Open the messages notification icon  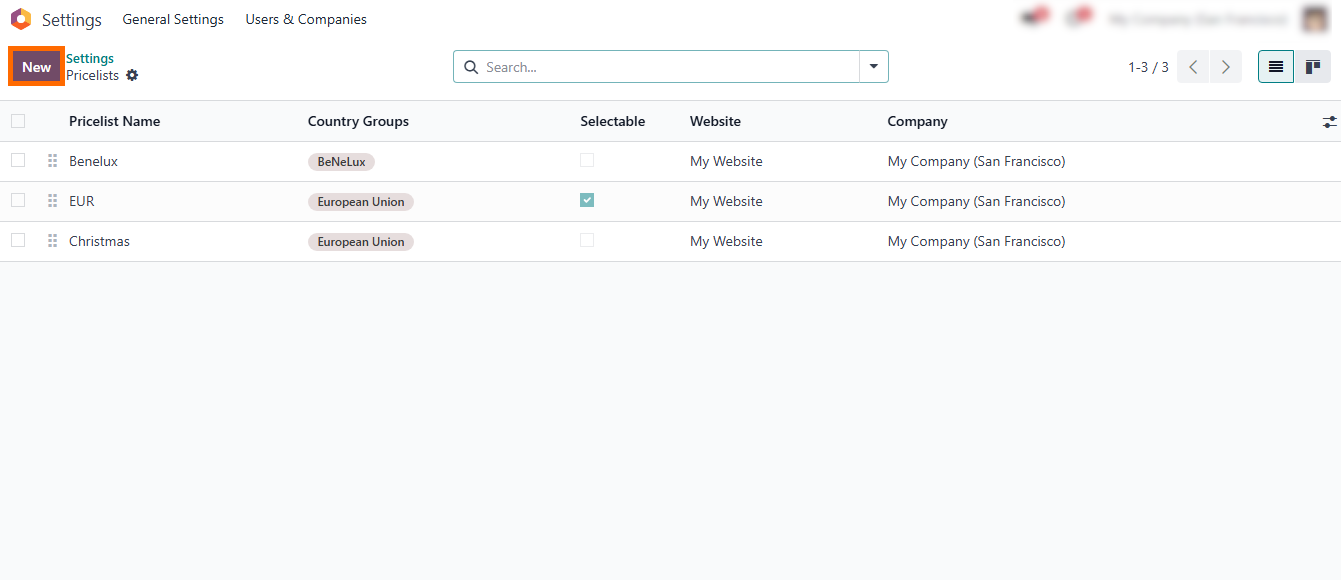[x=1032, y=18]
